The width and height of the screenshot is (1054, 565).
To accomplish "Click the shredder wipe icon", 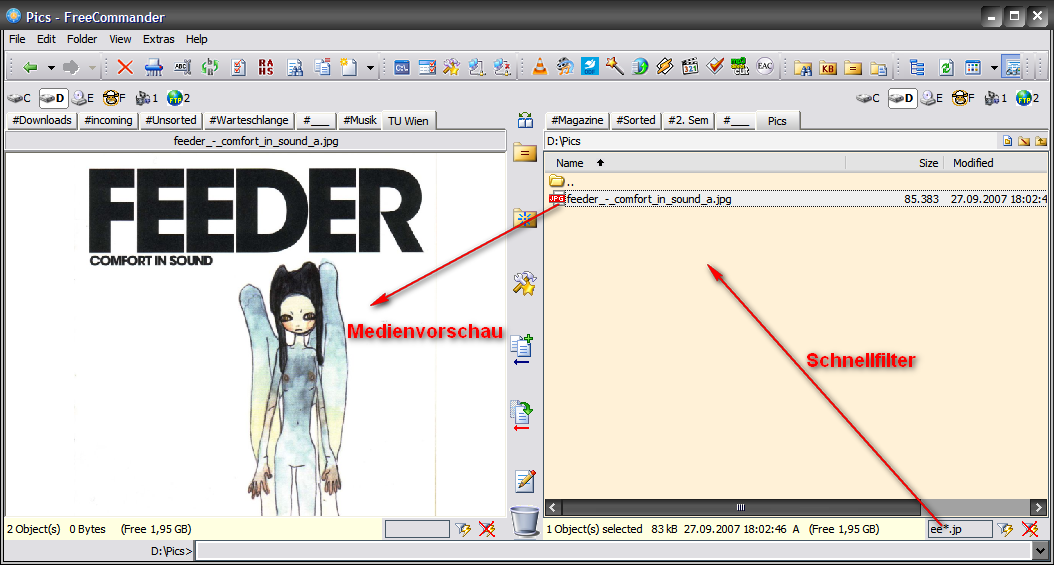I will 154,67.
